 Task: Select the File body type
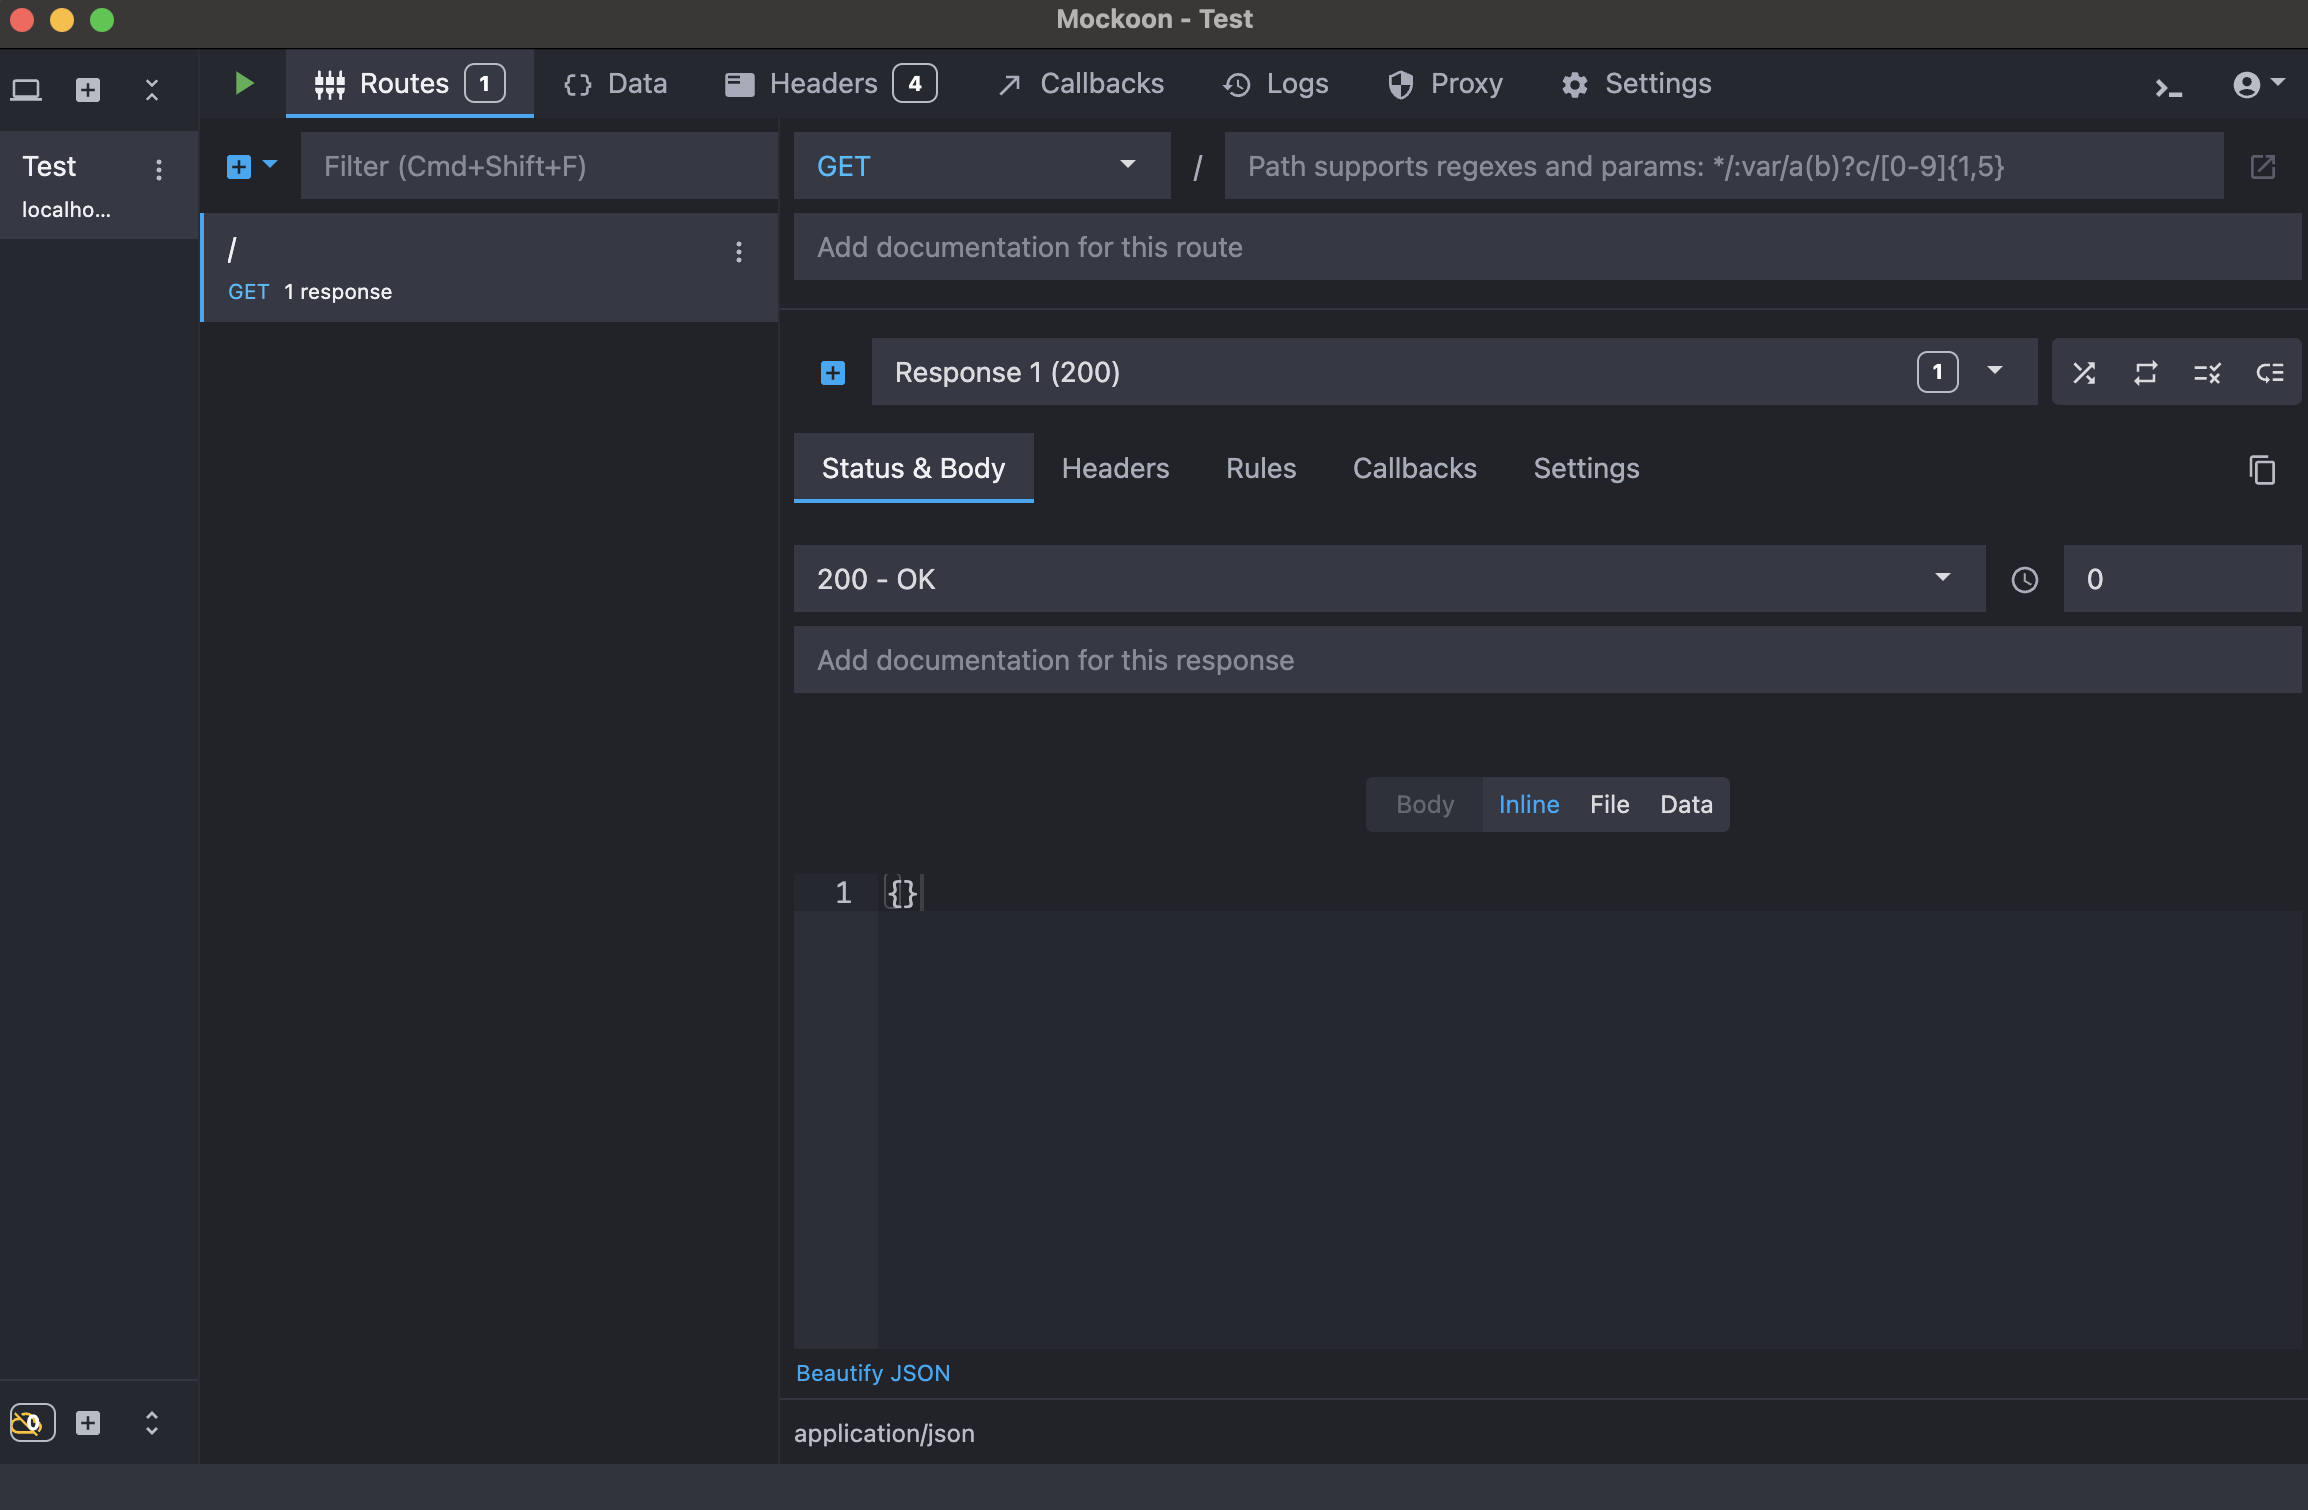pyautogui.click(x=1609, y=804)
